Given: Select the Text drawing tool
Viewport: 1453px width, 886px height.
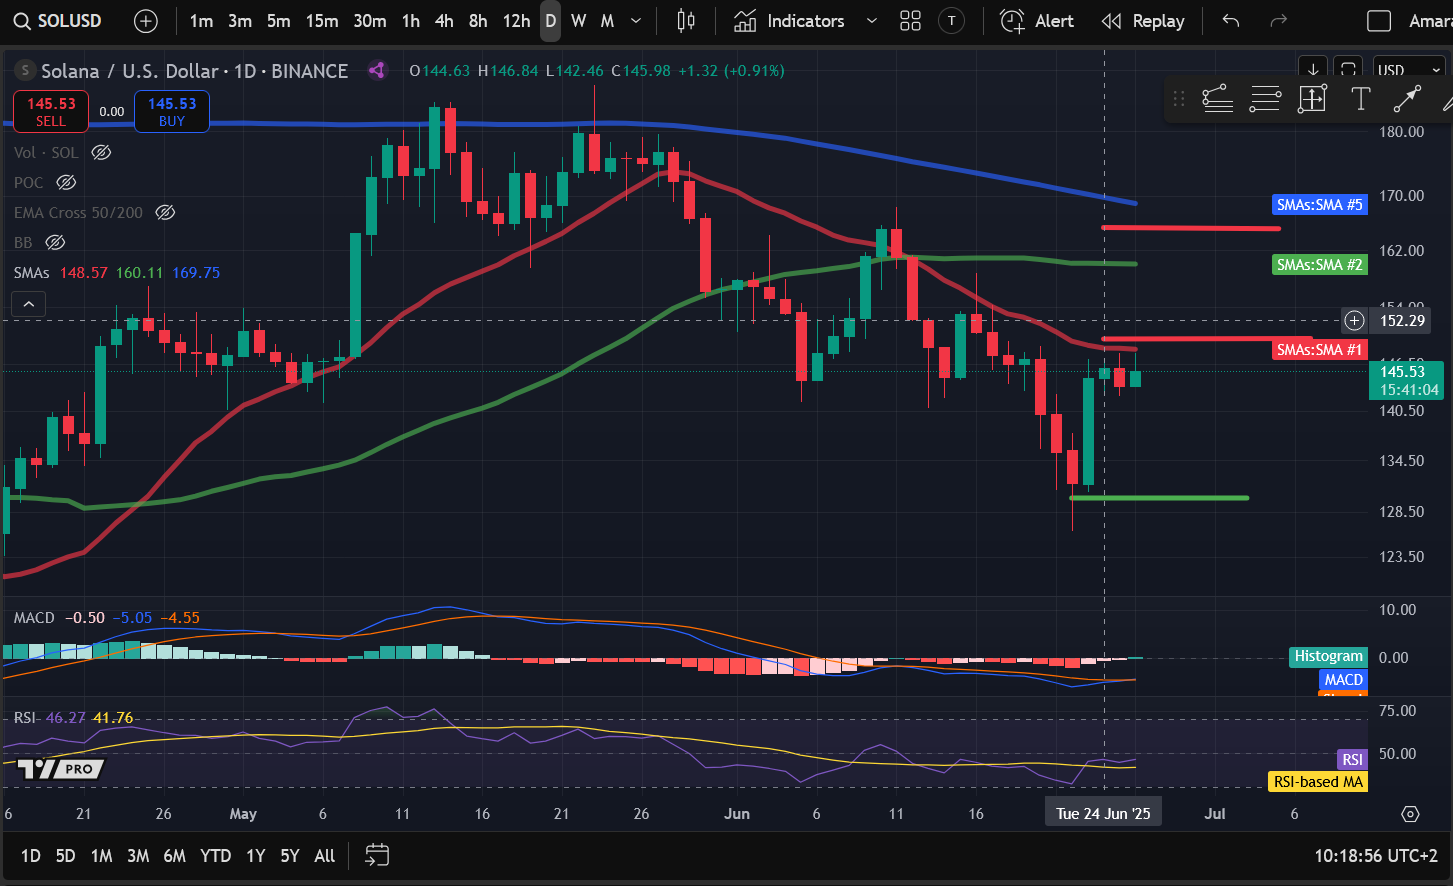Looking at the screenshot, I should coord(1360,98).
